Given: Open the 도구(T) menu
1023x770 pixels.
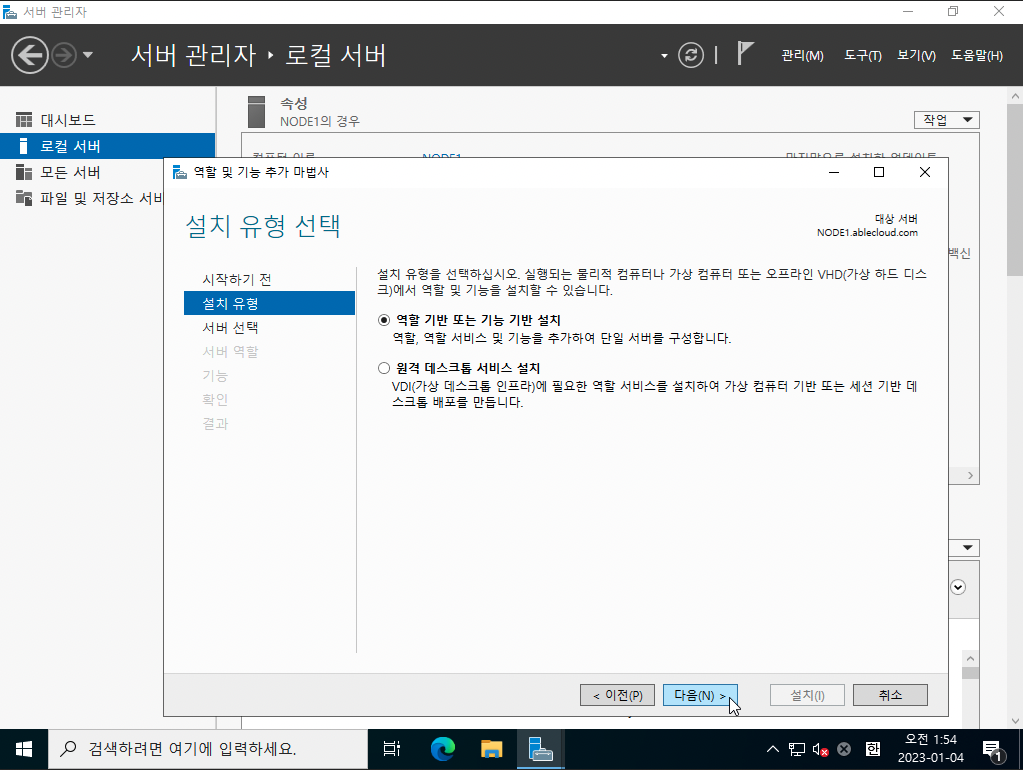Looking at the screenshot, I should point(863,55).
